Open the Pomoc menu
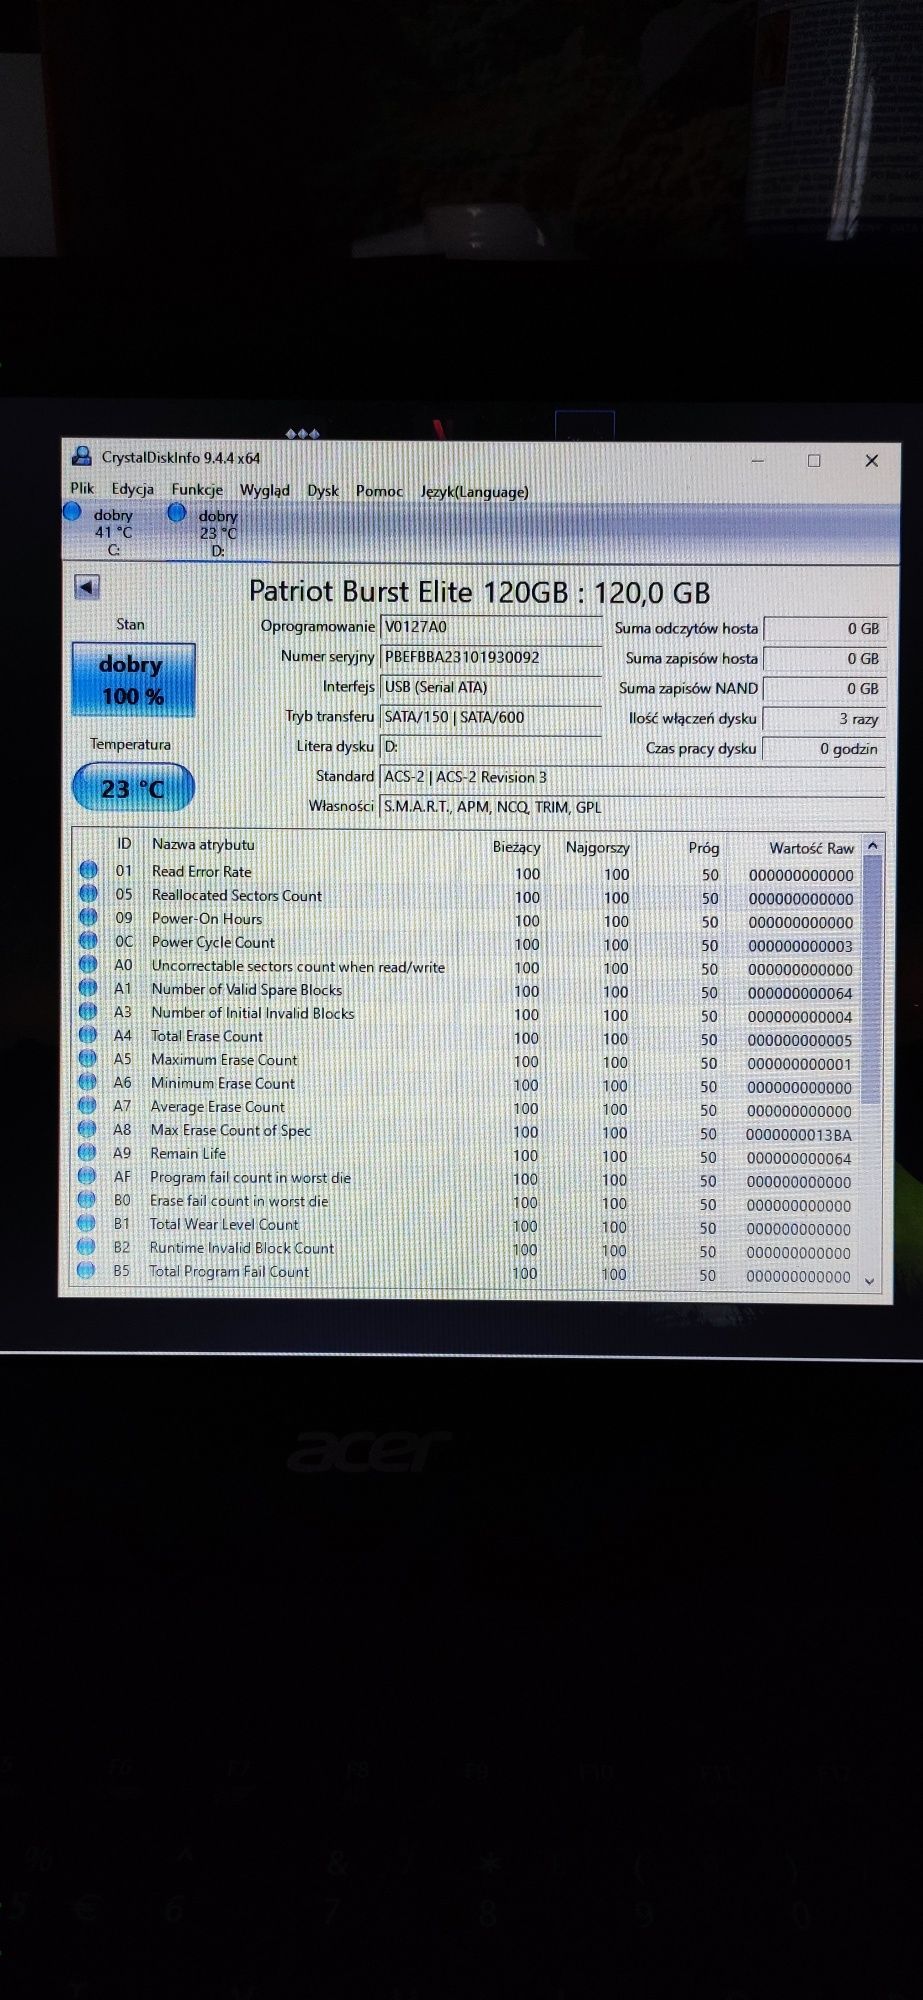This screenshot has width=923, height=2000. coord(380,491)
